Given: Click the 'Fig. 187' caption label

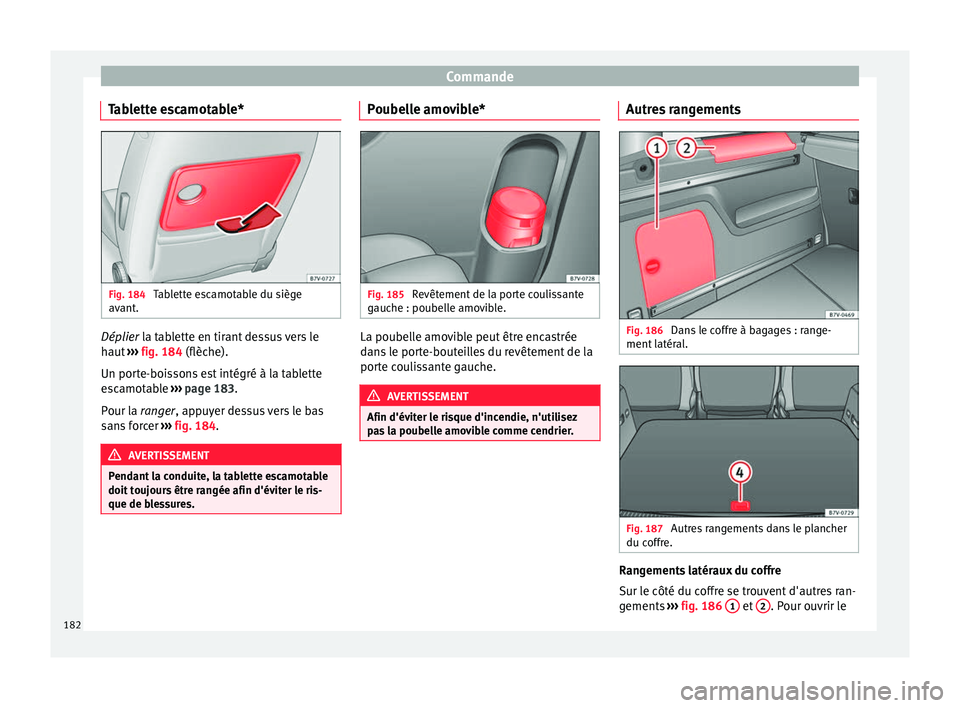Looking at the screenshot, I should tap(644, 529).
